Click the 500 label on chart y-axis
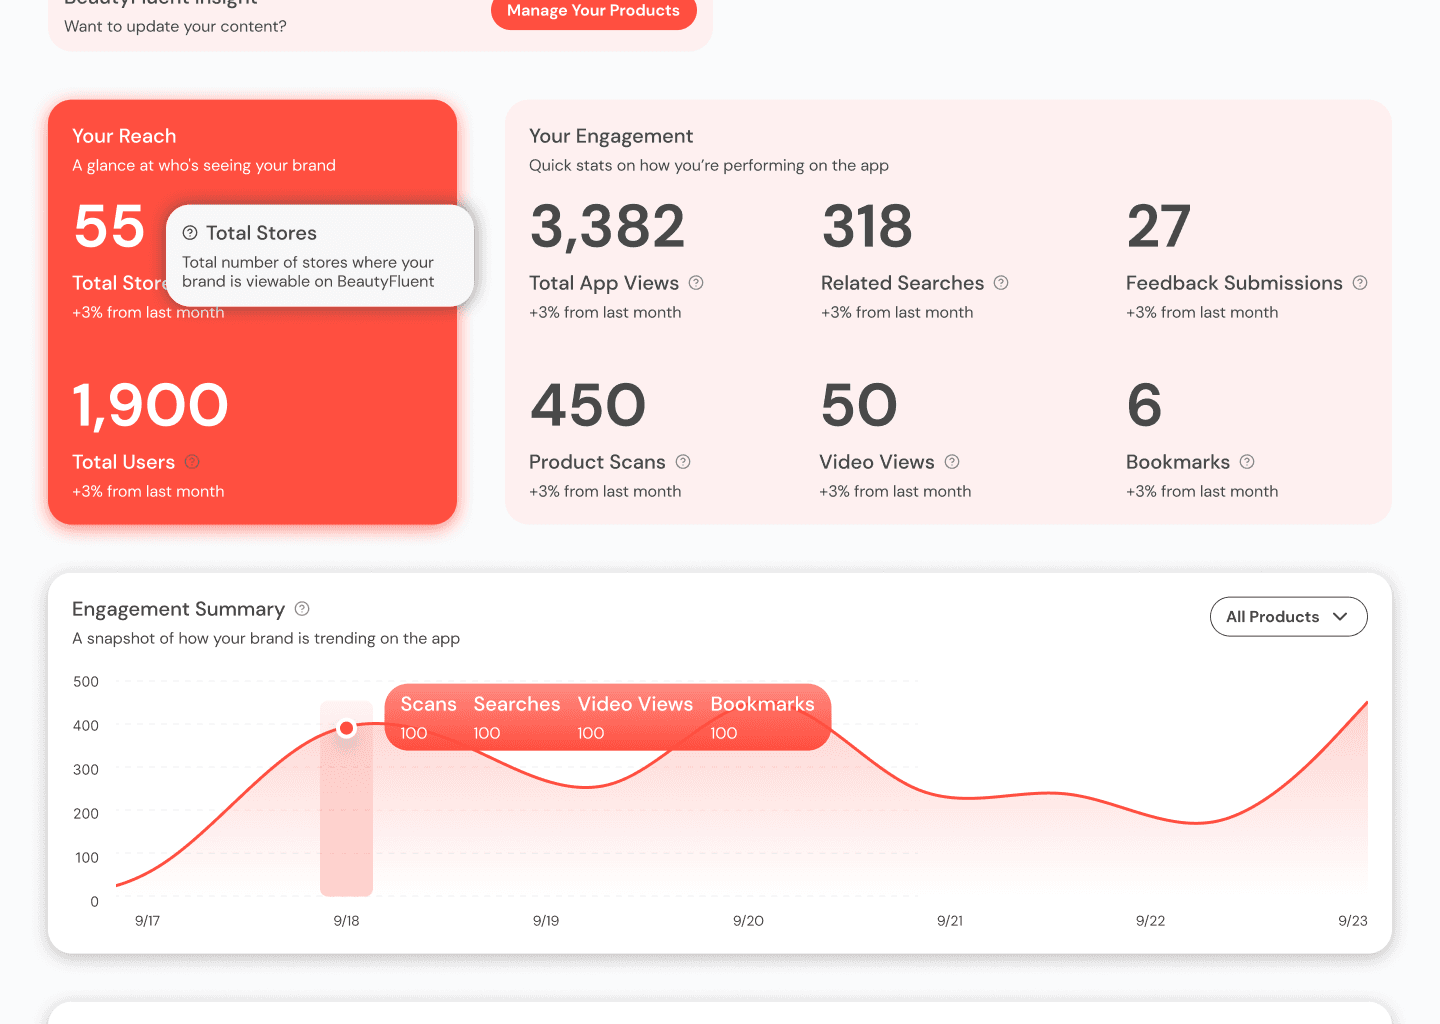 pos(86,682)
